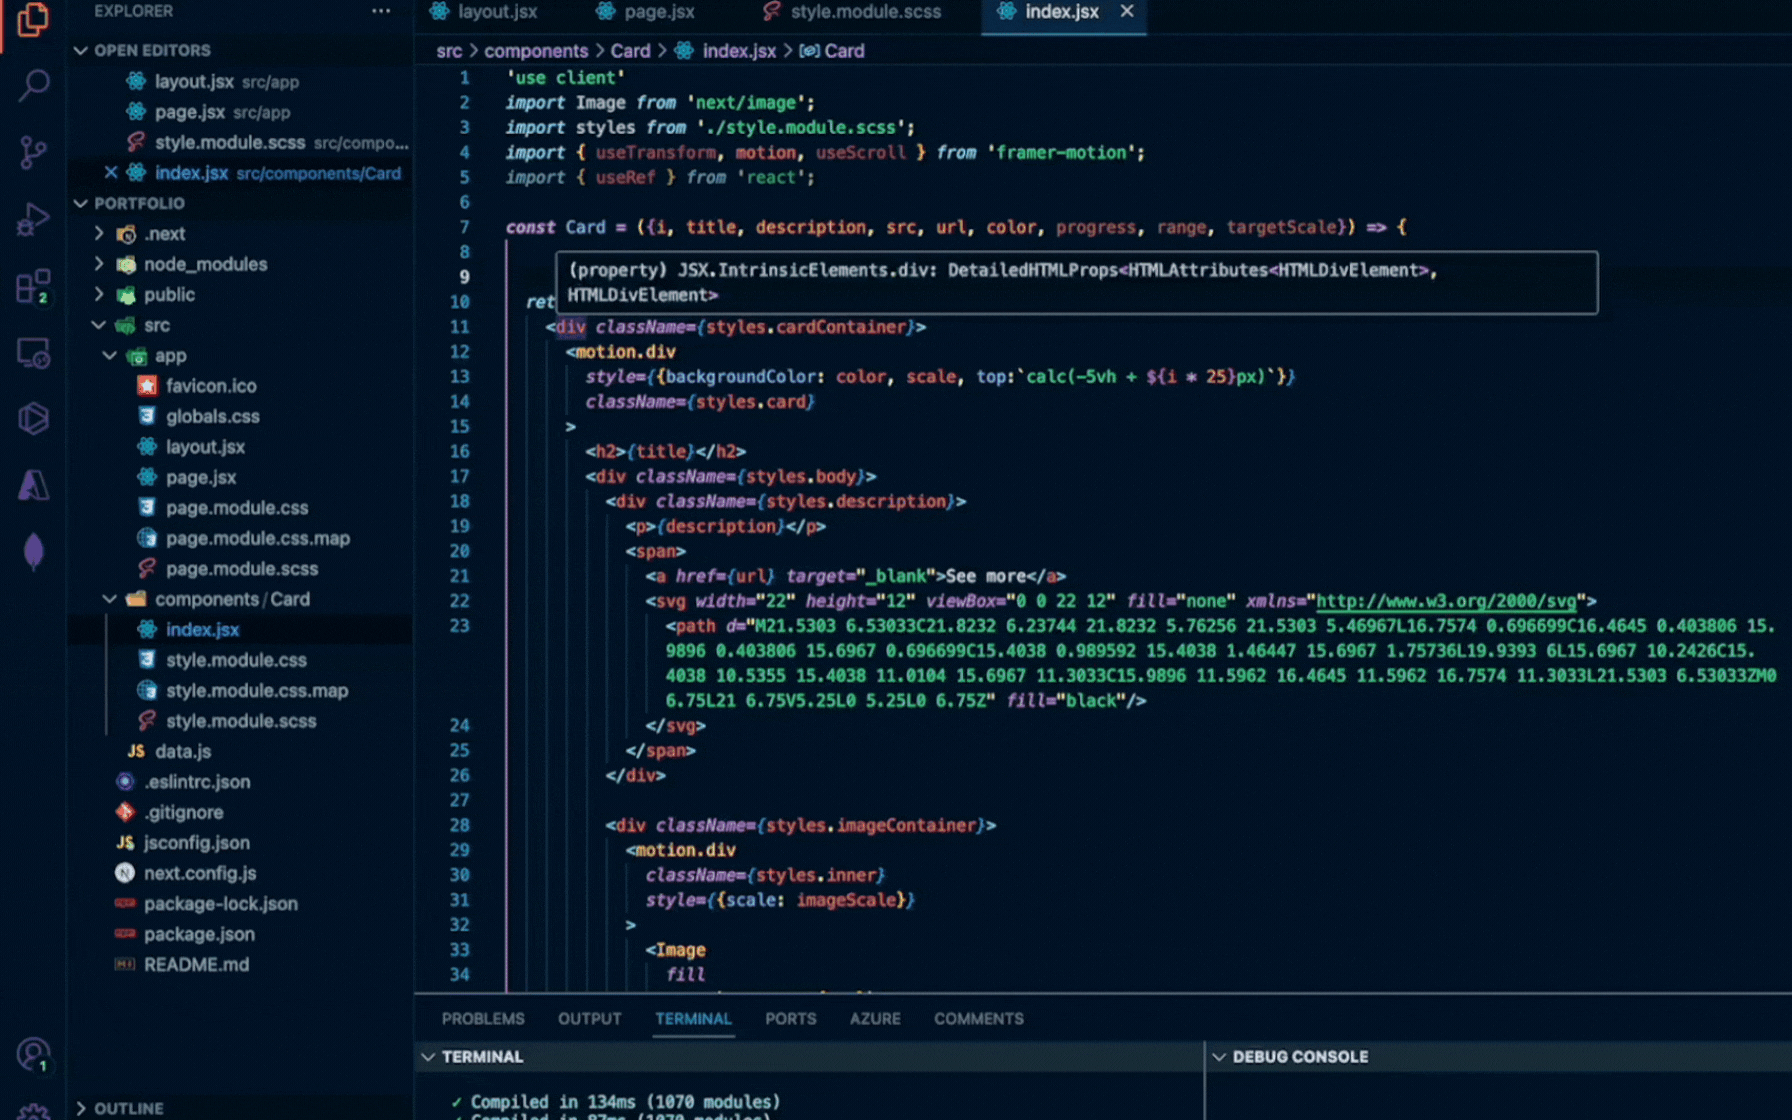Close the index.jsx editor tab
This screenshot has height=1120, width=1792.
(x=1127, y=11)
